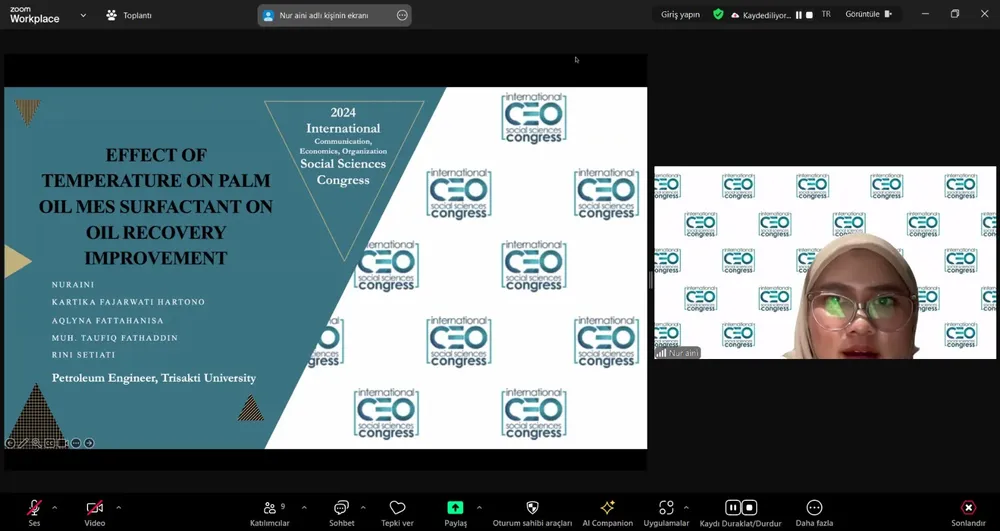This screenshot has width=1000, height=531.
Task: Click the Tepki ver reactions heart icon
Action: click(x=397, y=508)
